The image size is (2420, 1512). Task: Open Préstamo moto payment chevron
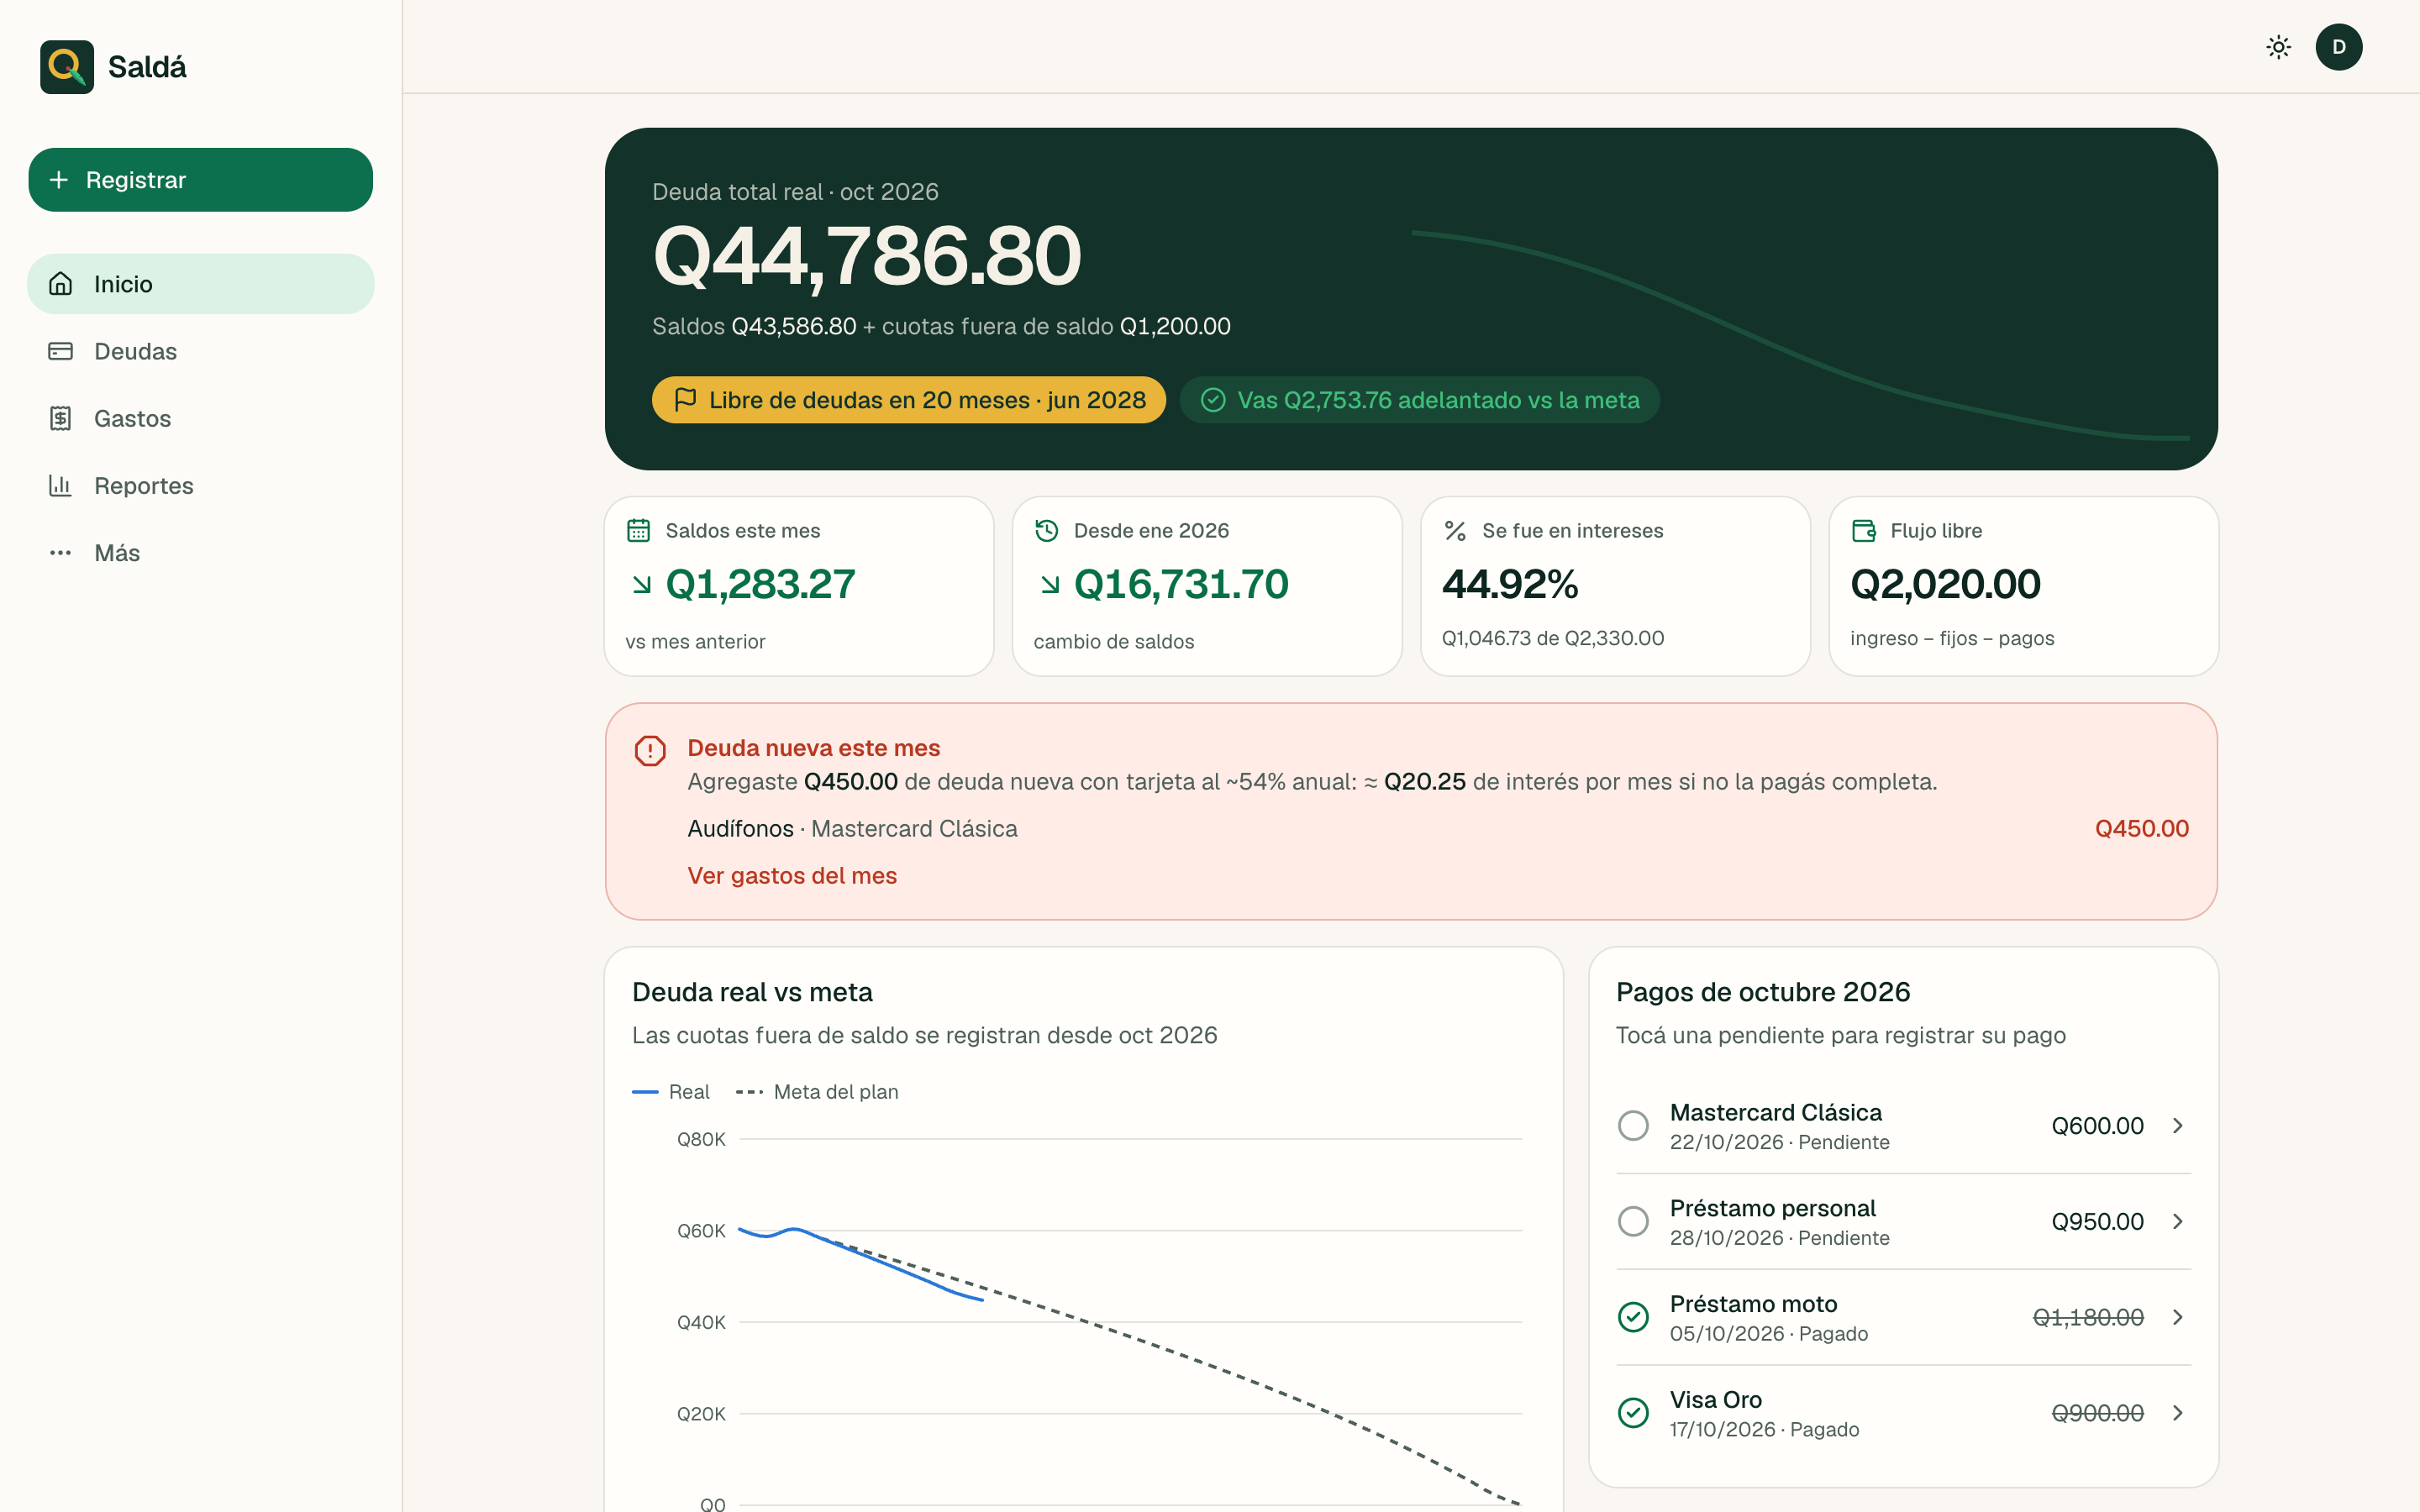pos(2177,1317)
